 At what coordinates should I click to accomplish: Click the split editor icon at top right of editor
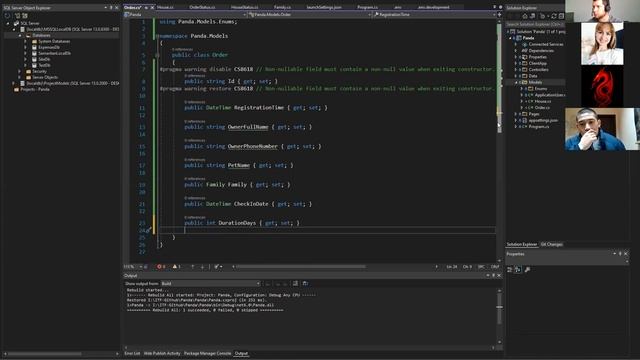pyautogui.click(x=500, y=14)
